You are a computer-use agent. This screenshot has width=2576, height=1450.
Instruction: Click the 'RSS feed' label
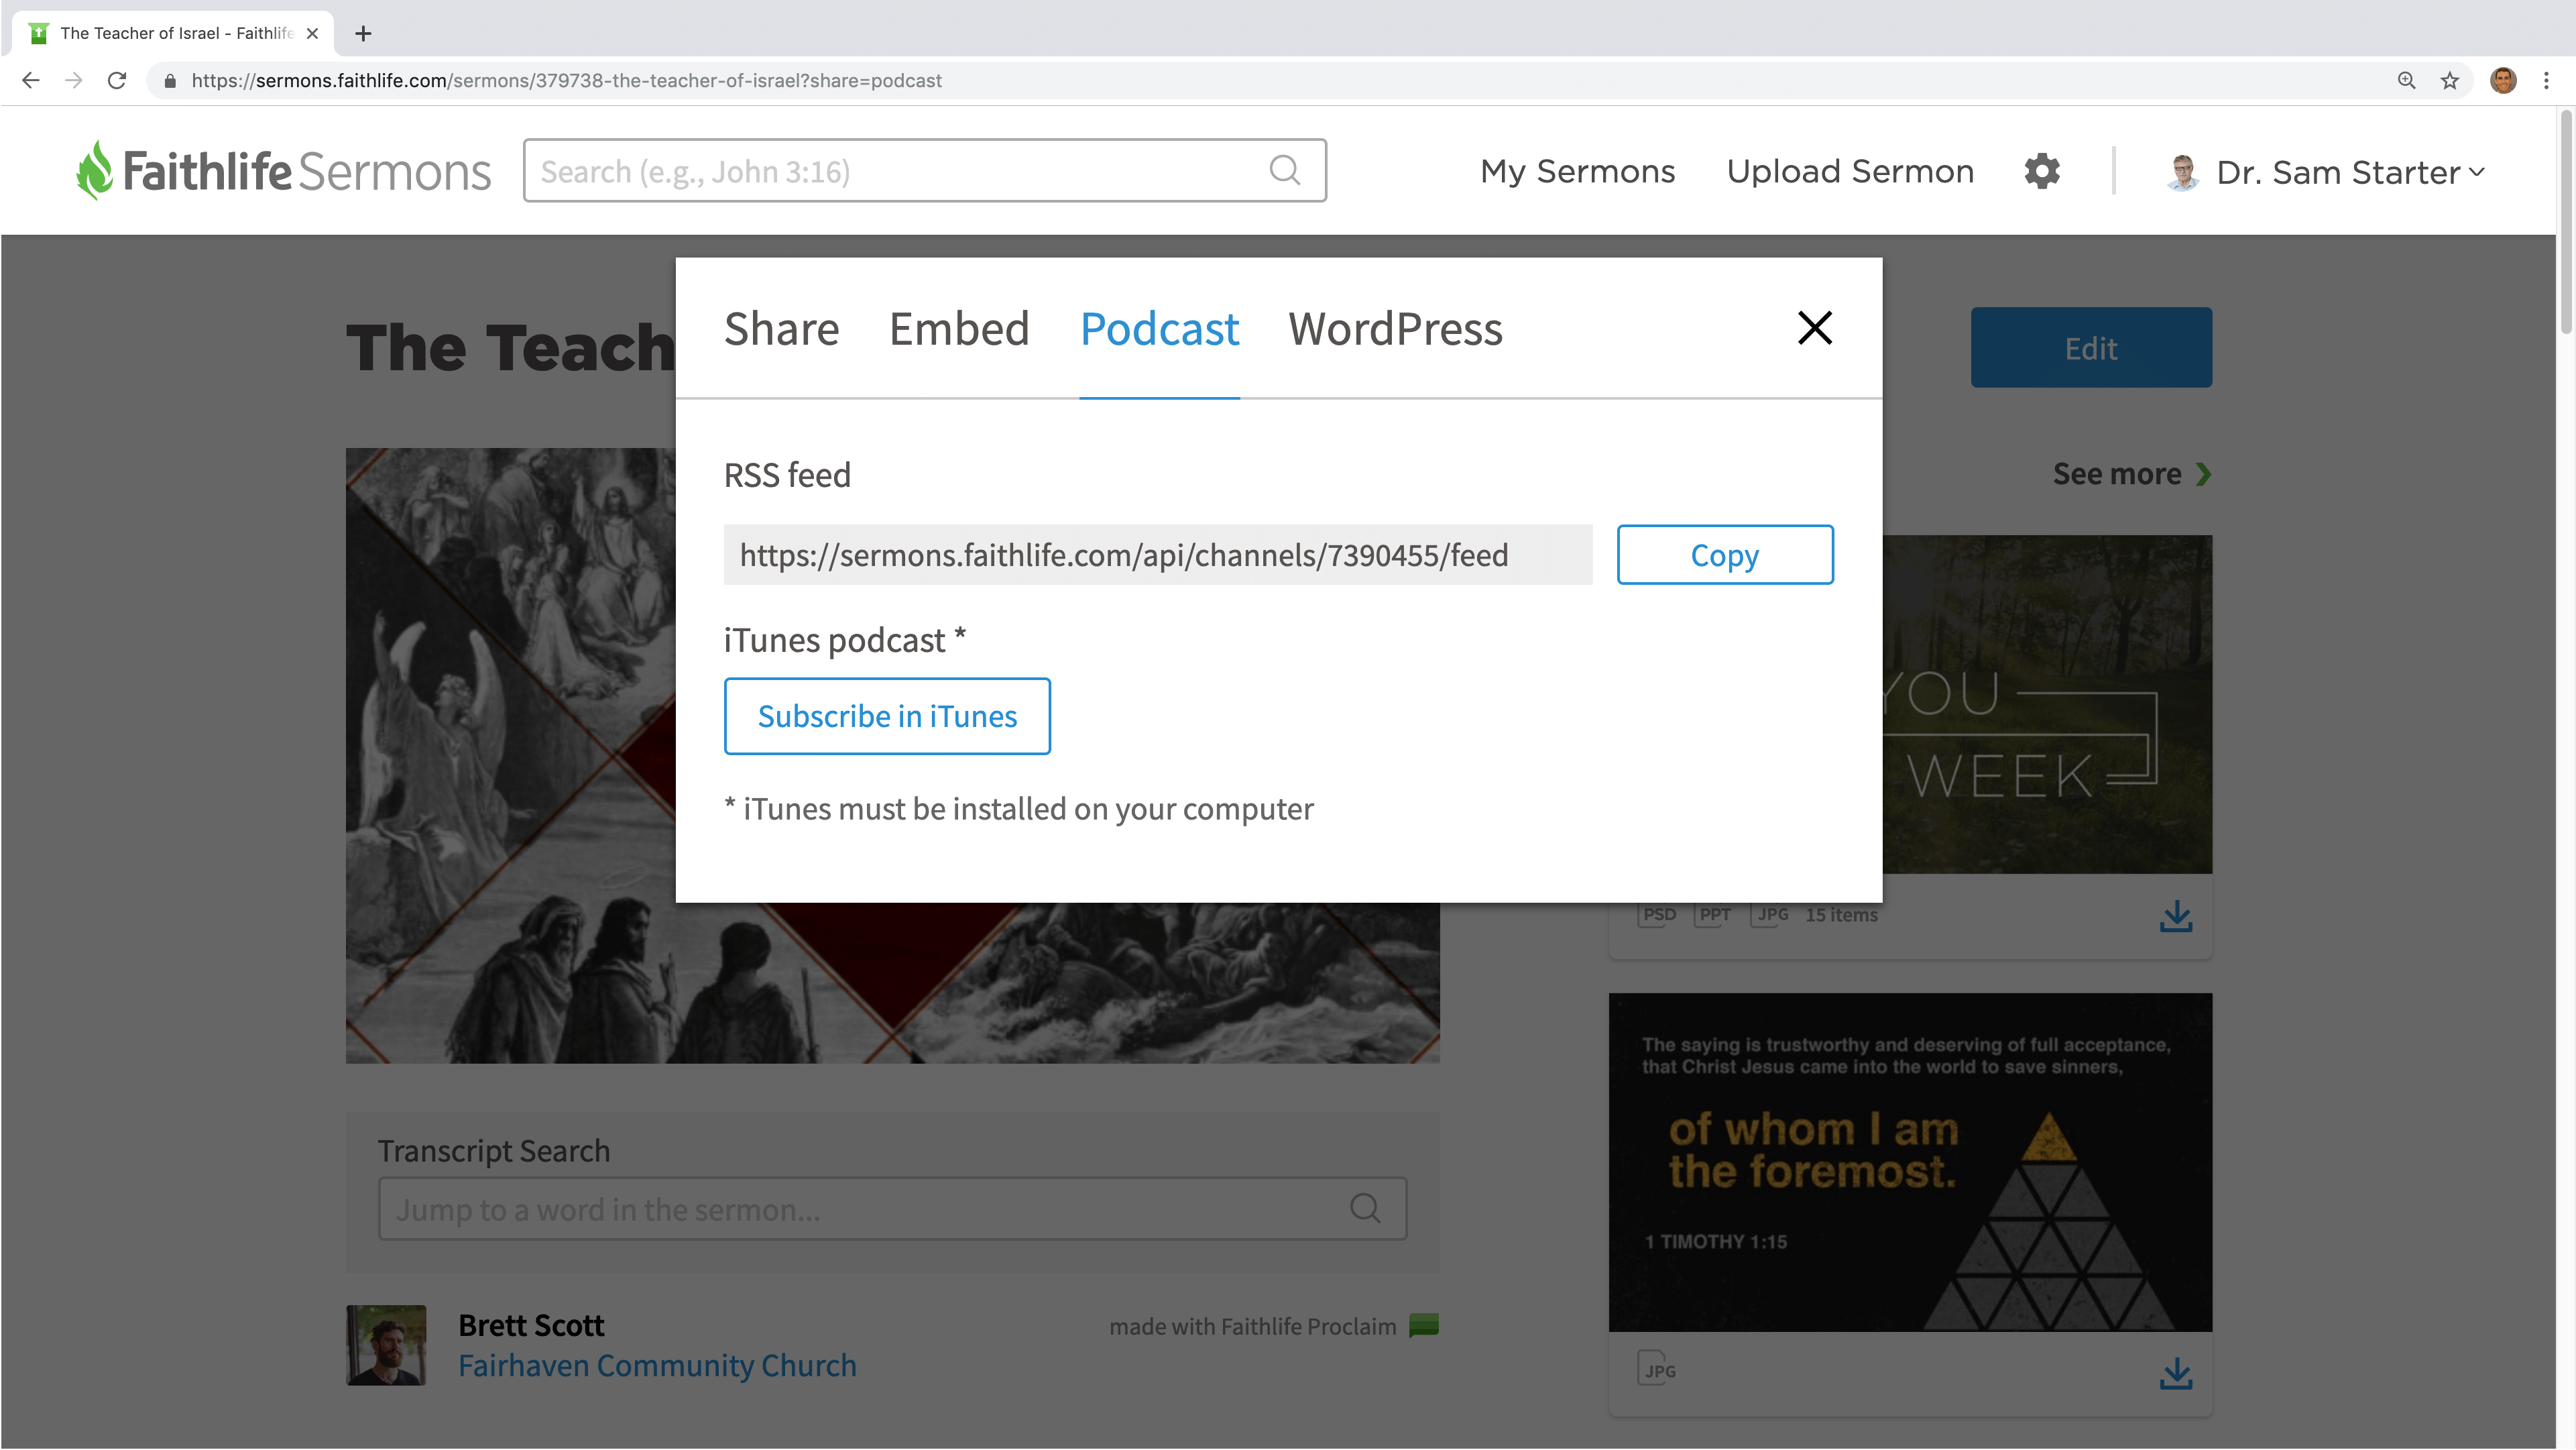[x=787, y=475]
